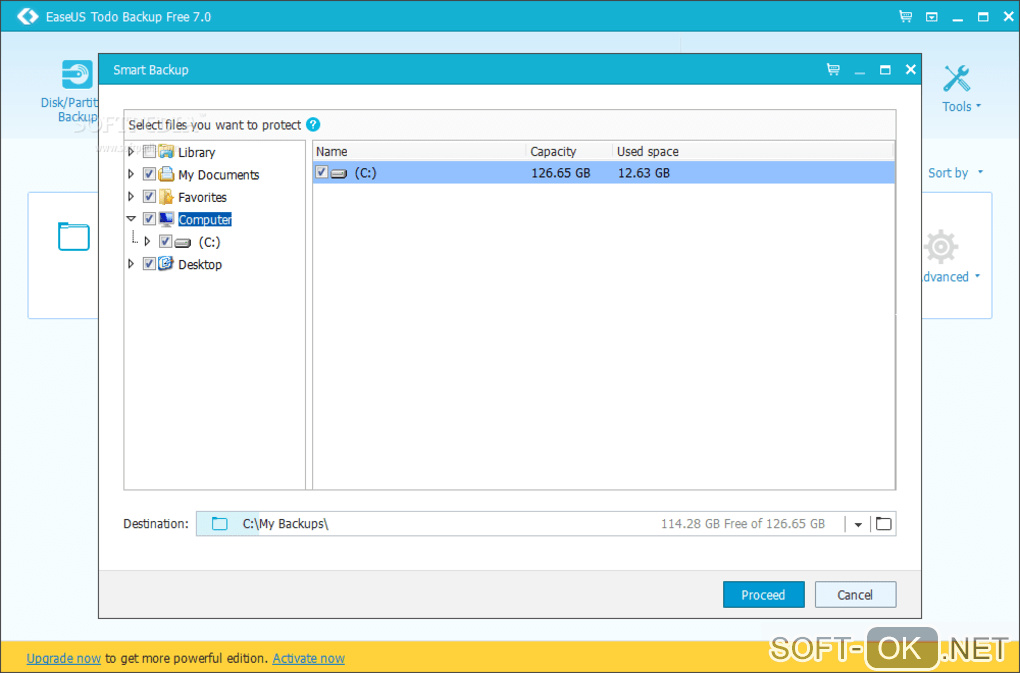The height and width of the screenshot is (673, 1020).
Task: Sort by Used space column header
Action: click(x=753, y=152)
